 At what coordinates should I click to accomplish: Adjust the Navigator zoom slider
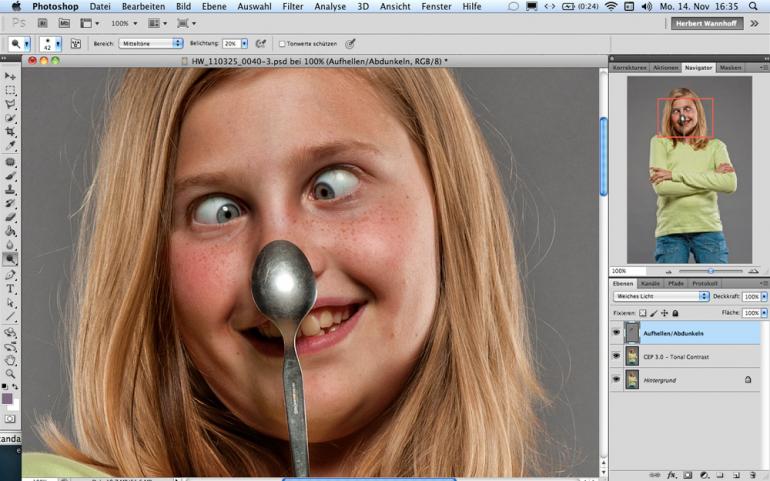tap(711, 271)
